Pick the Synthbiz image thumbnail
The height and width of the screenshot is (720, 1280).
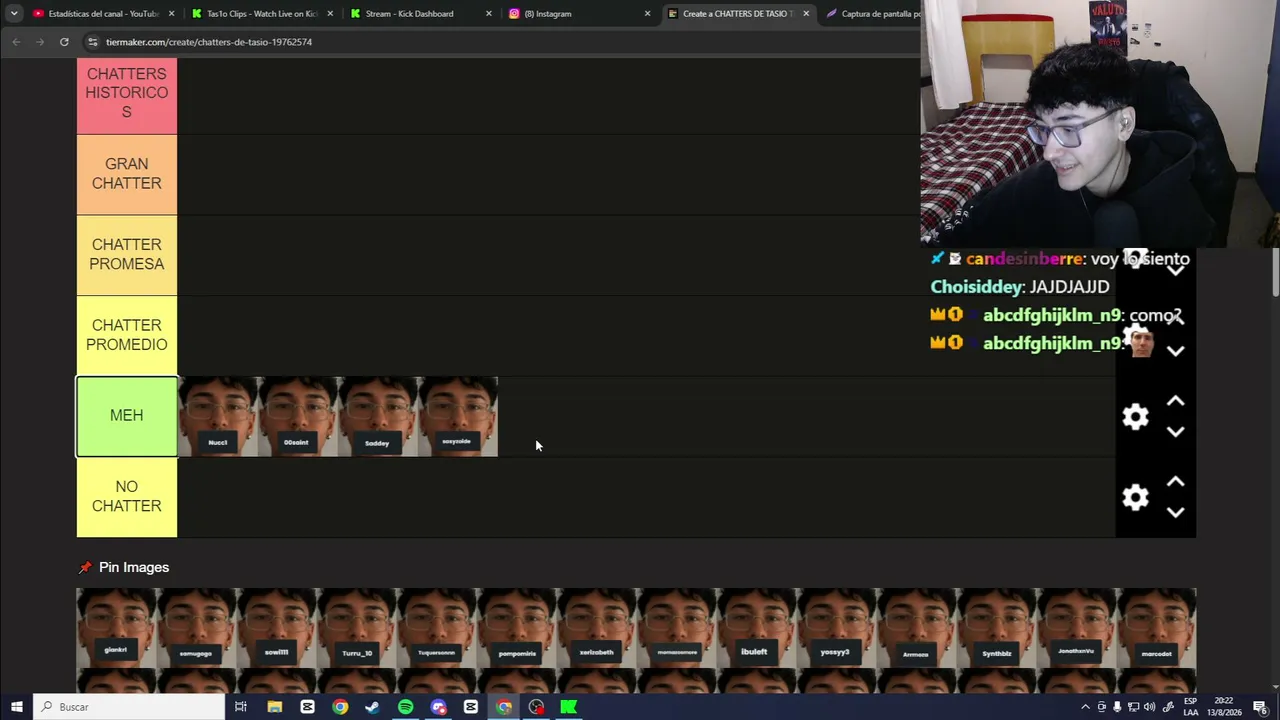pyautogui.click(x=996, y=628)
